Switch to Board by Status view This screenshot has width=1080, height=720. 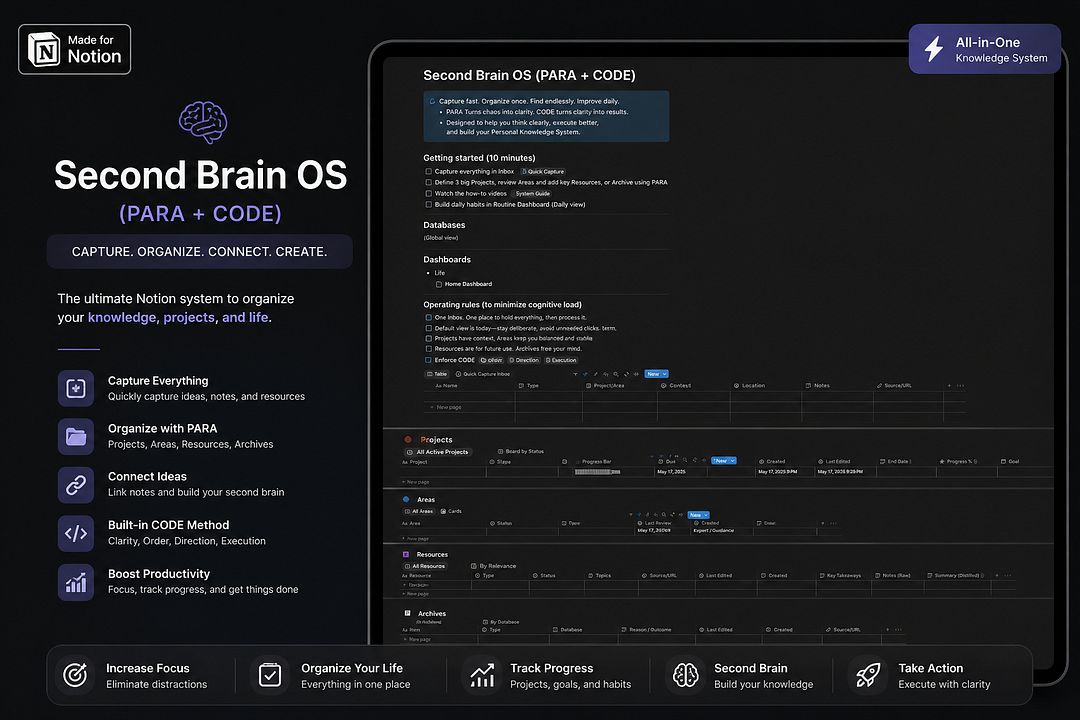point(521,451)
